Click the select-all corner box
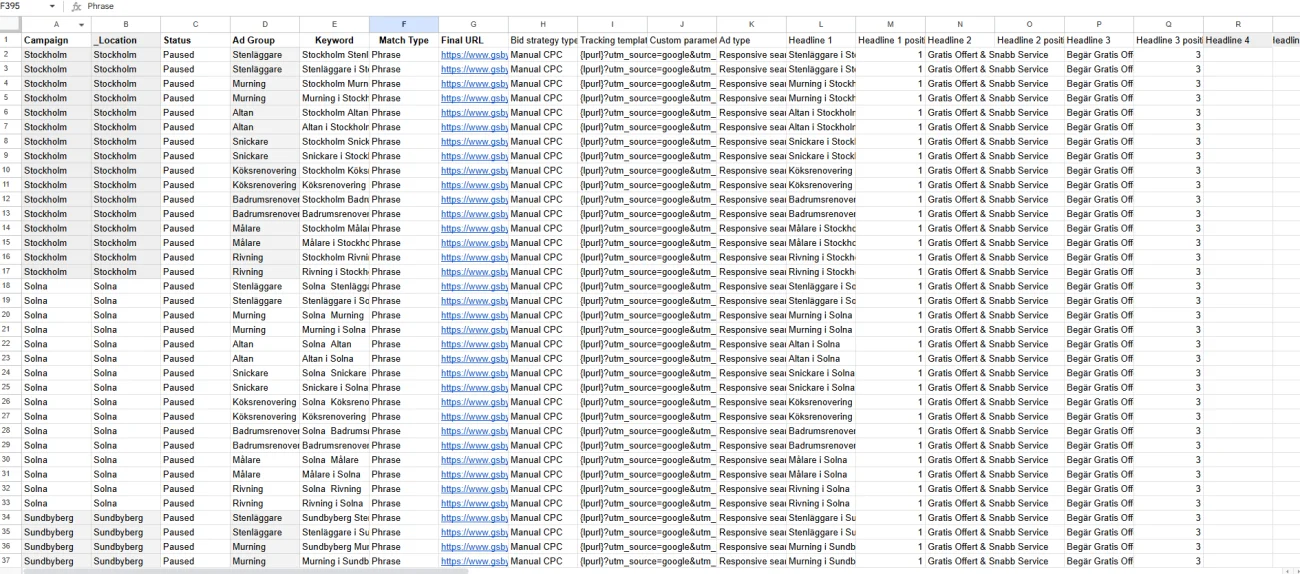The height and width of the screenshot is (574, 1300). tap(10, 24)
